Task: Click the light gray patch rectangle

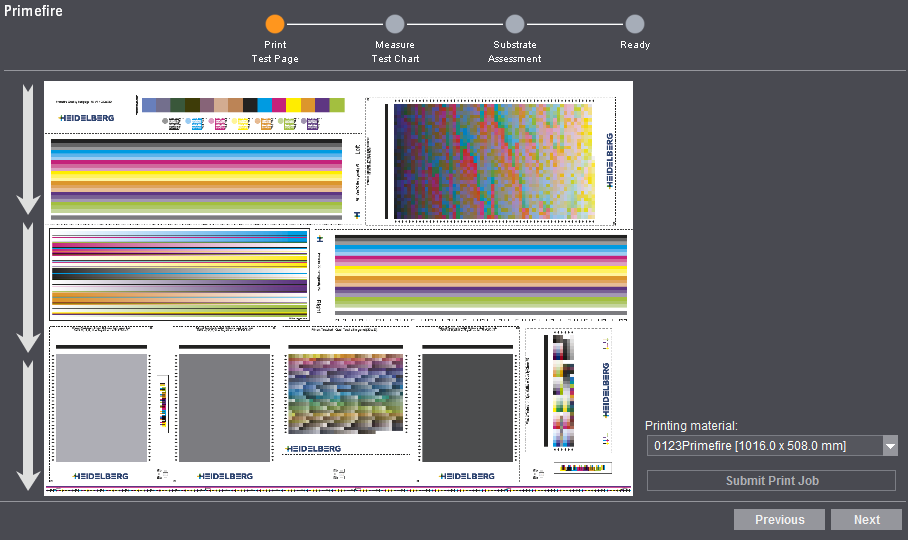Action: pyautogui.click(x=101, y=407)
